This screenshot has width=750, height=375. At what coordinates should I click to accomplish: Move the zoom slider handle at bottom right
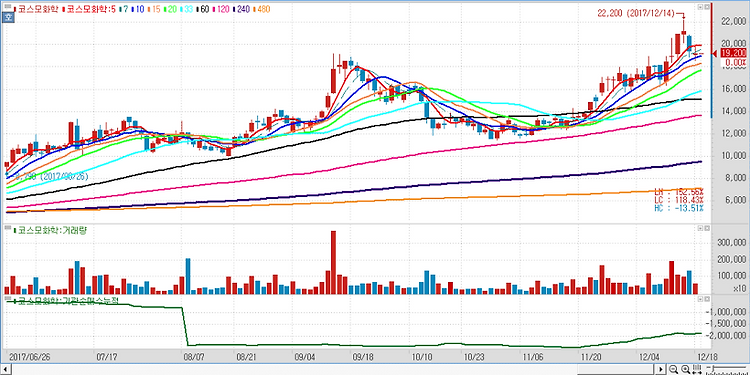[713, 368]
